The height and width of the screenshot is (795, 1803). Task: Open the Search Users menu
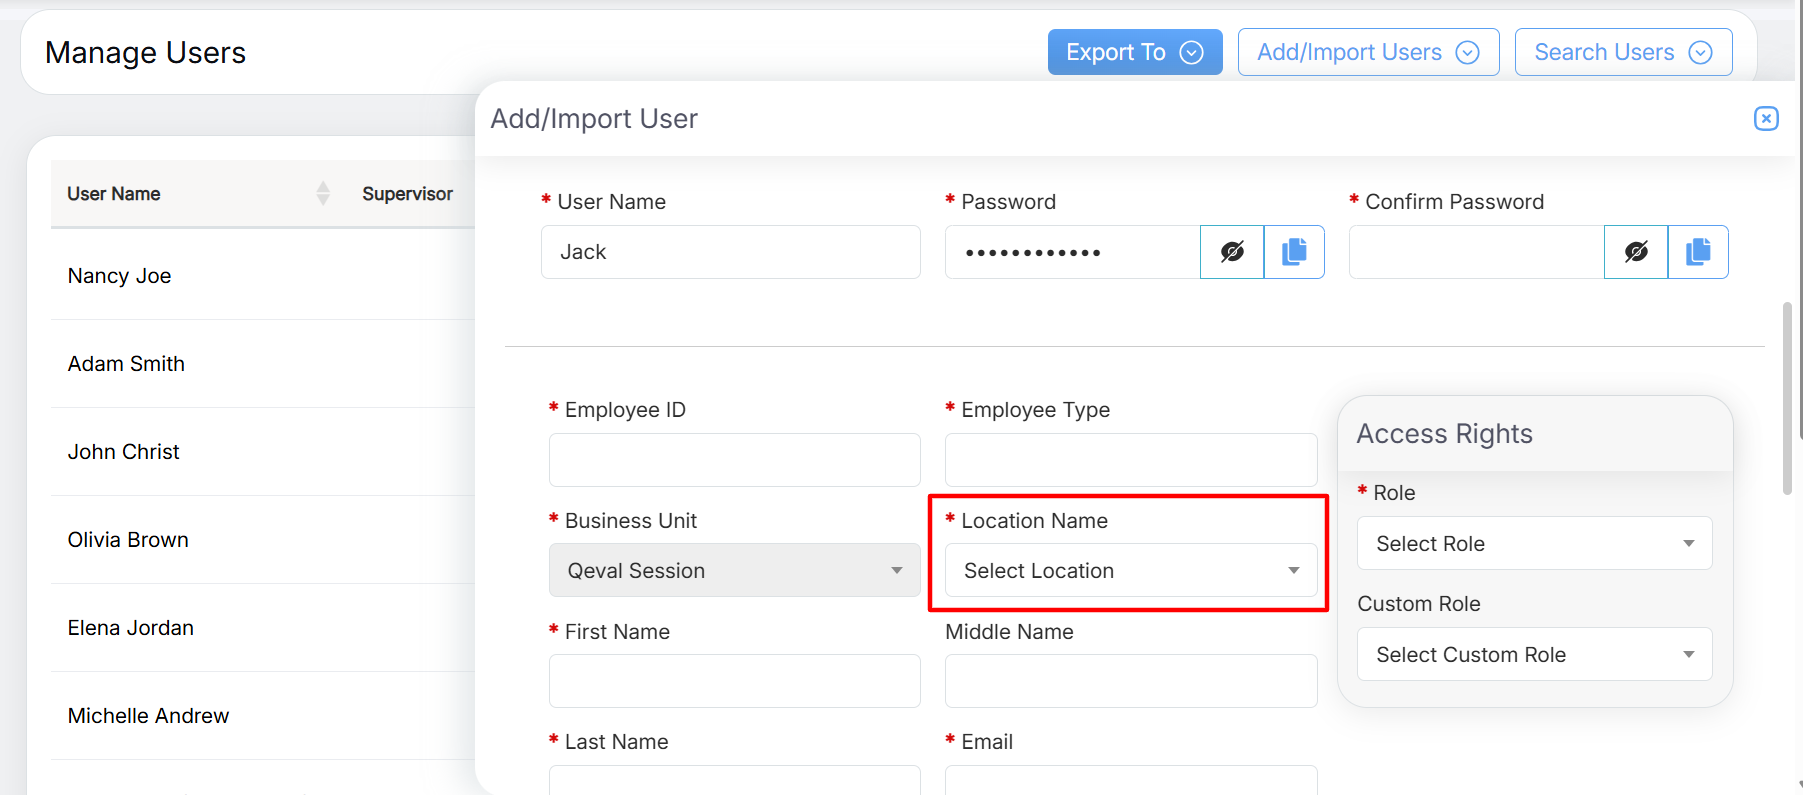pos(1622,52)
